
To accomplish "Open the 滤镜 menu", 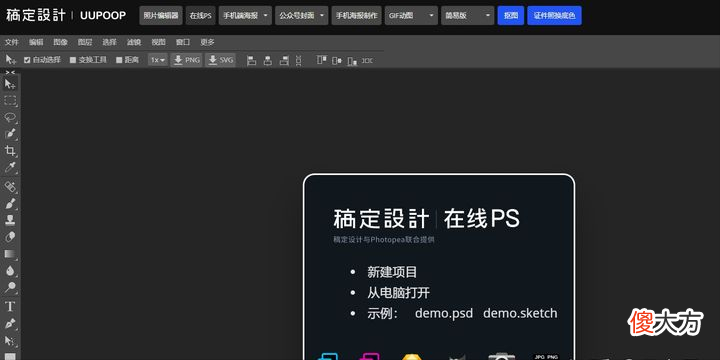I will pyautogui.click(x=134, y=42).
